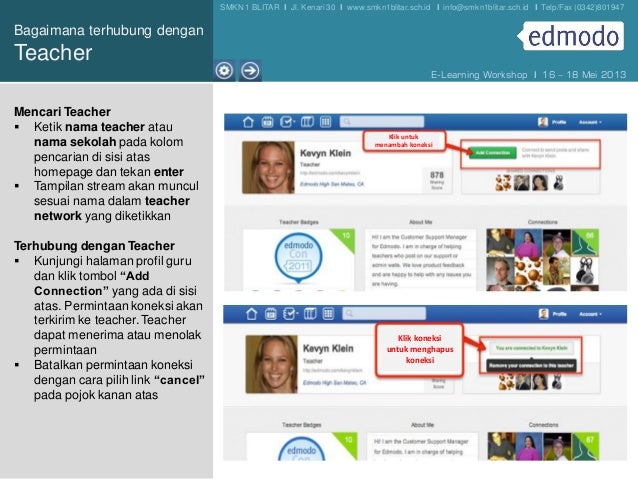This screenshot has width=638, height=479.
Task: Click the green Add Connection button
Action: click(x=492, y=153)
